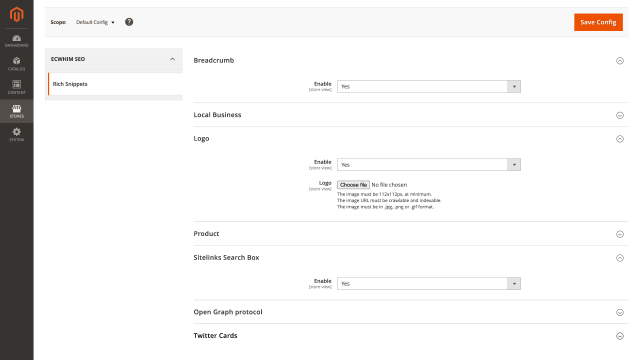Screen dimensions: 640x360
Task: Collapse the Breadcrumb section toggle
Action: point(620,61)
